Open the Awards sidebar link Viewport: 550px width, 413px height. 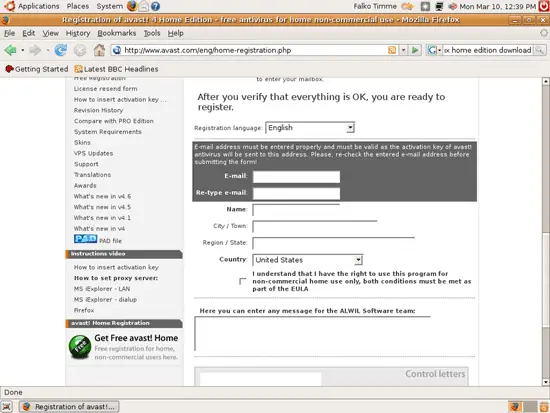(85, 185)
